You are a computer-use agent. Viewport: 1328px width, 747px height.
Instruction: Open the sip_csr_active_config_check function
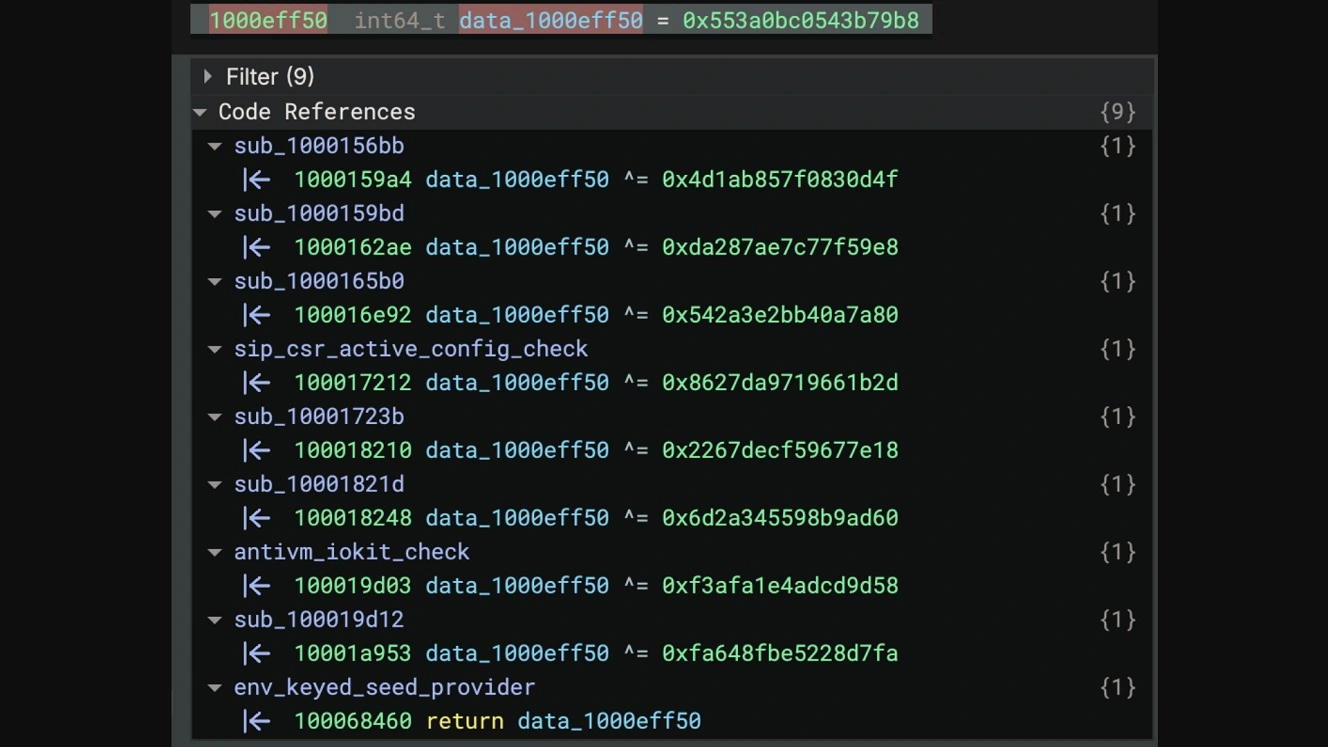click(411, 349)
